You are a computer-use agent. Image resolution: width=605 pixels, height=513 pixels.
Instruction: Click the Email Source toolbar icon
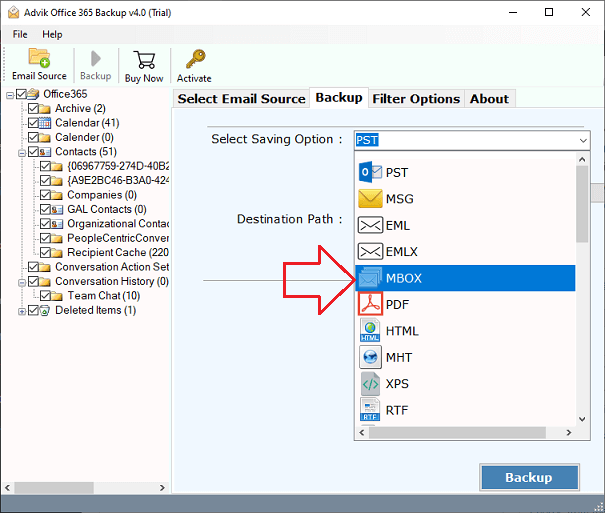click(39, 58)
